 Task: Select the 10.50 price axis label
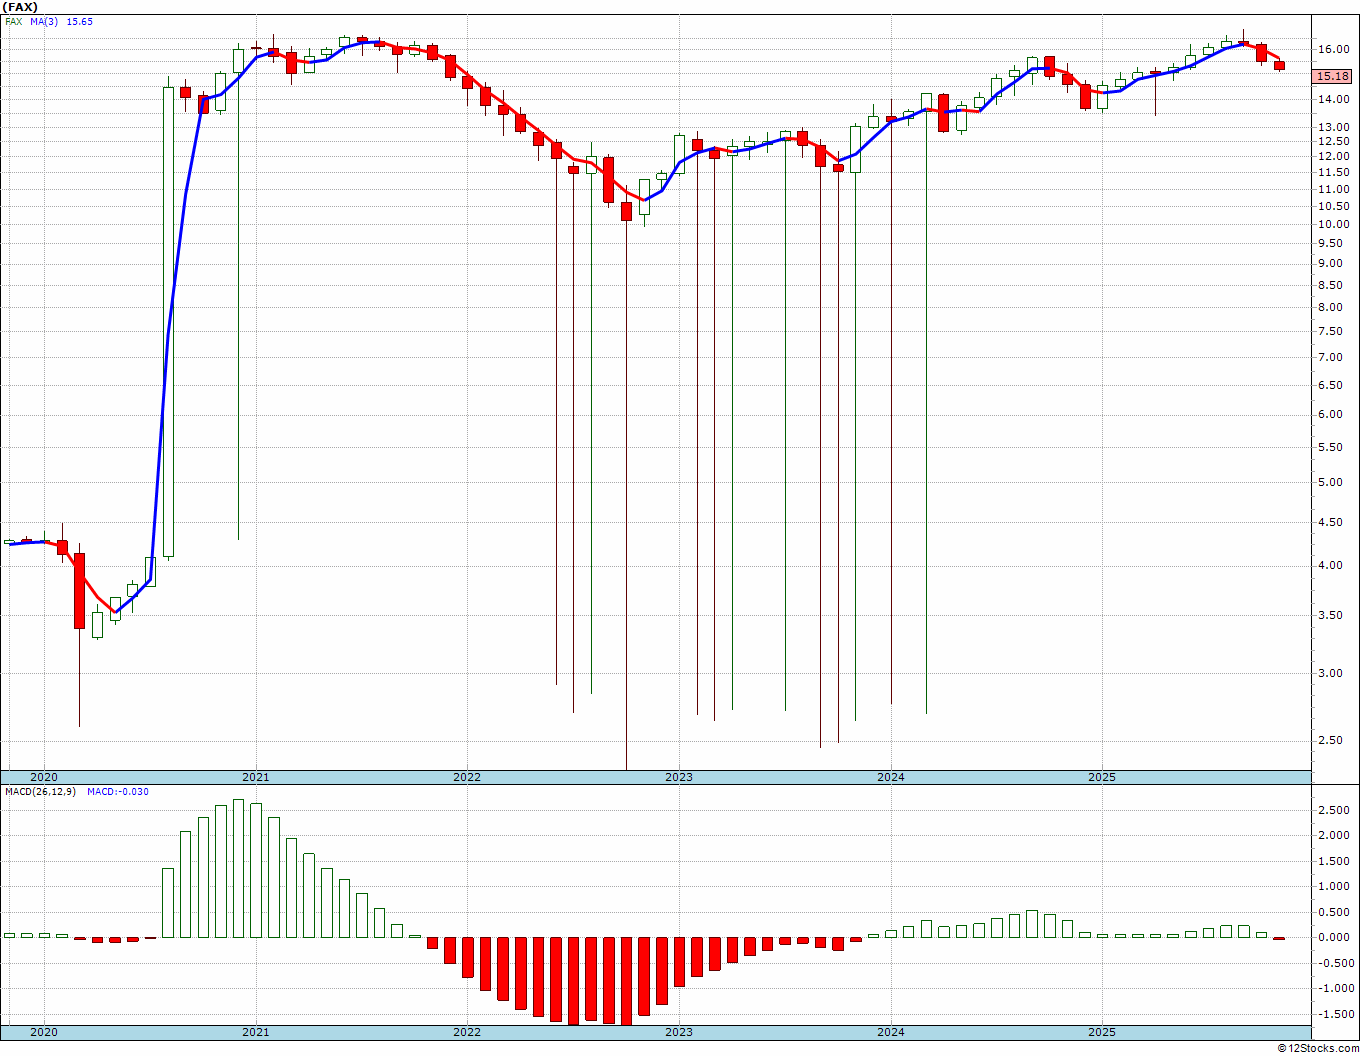point(1332,206)
